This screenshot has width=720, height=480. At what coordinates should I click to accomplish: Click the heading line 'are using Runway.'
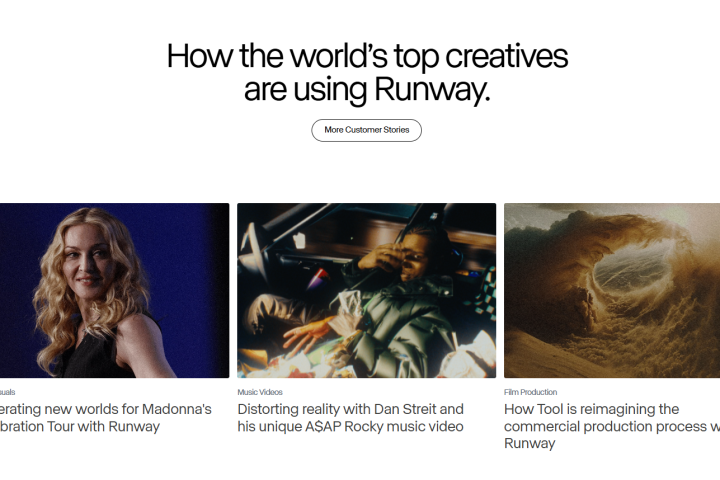click(x=367, y=89)
